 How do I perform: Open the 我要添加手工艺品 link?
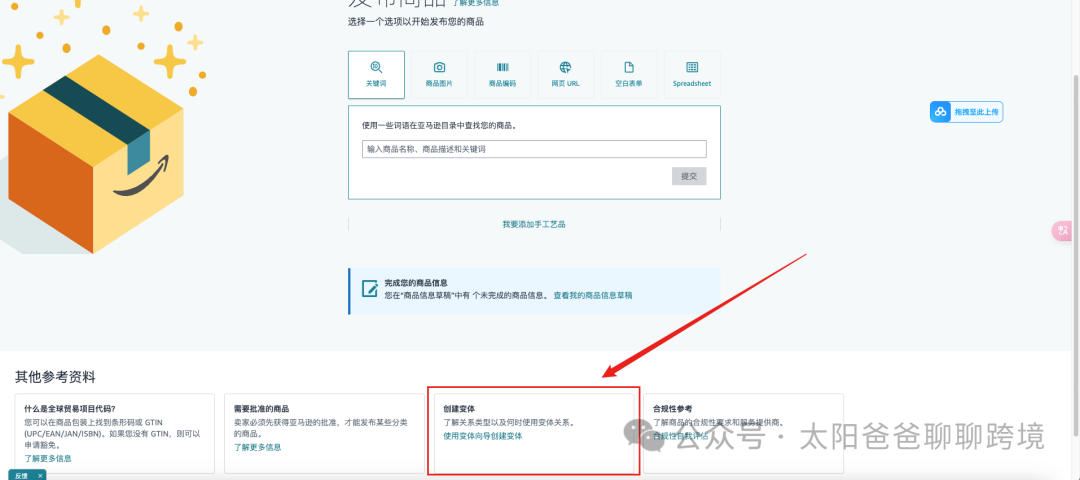click(534, 225)
